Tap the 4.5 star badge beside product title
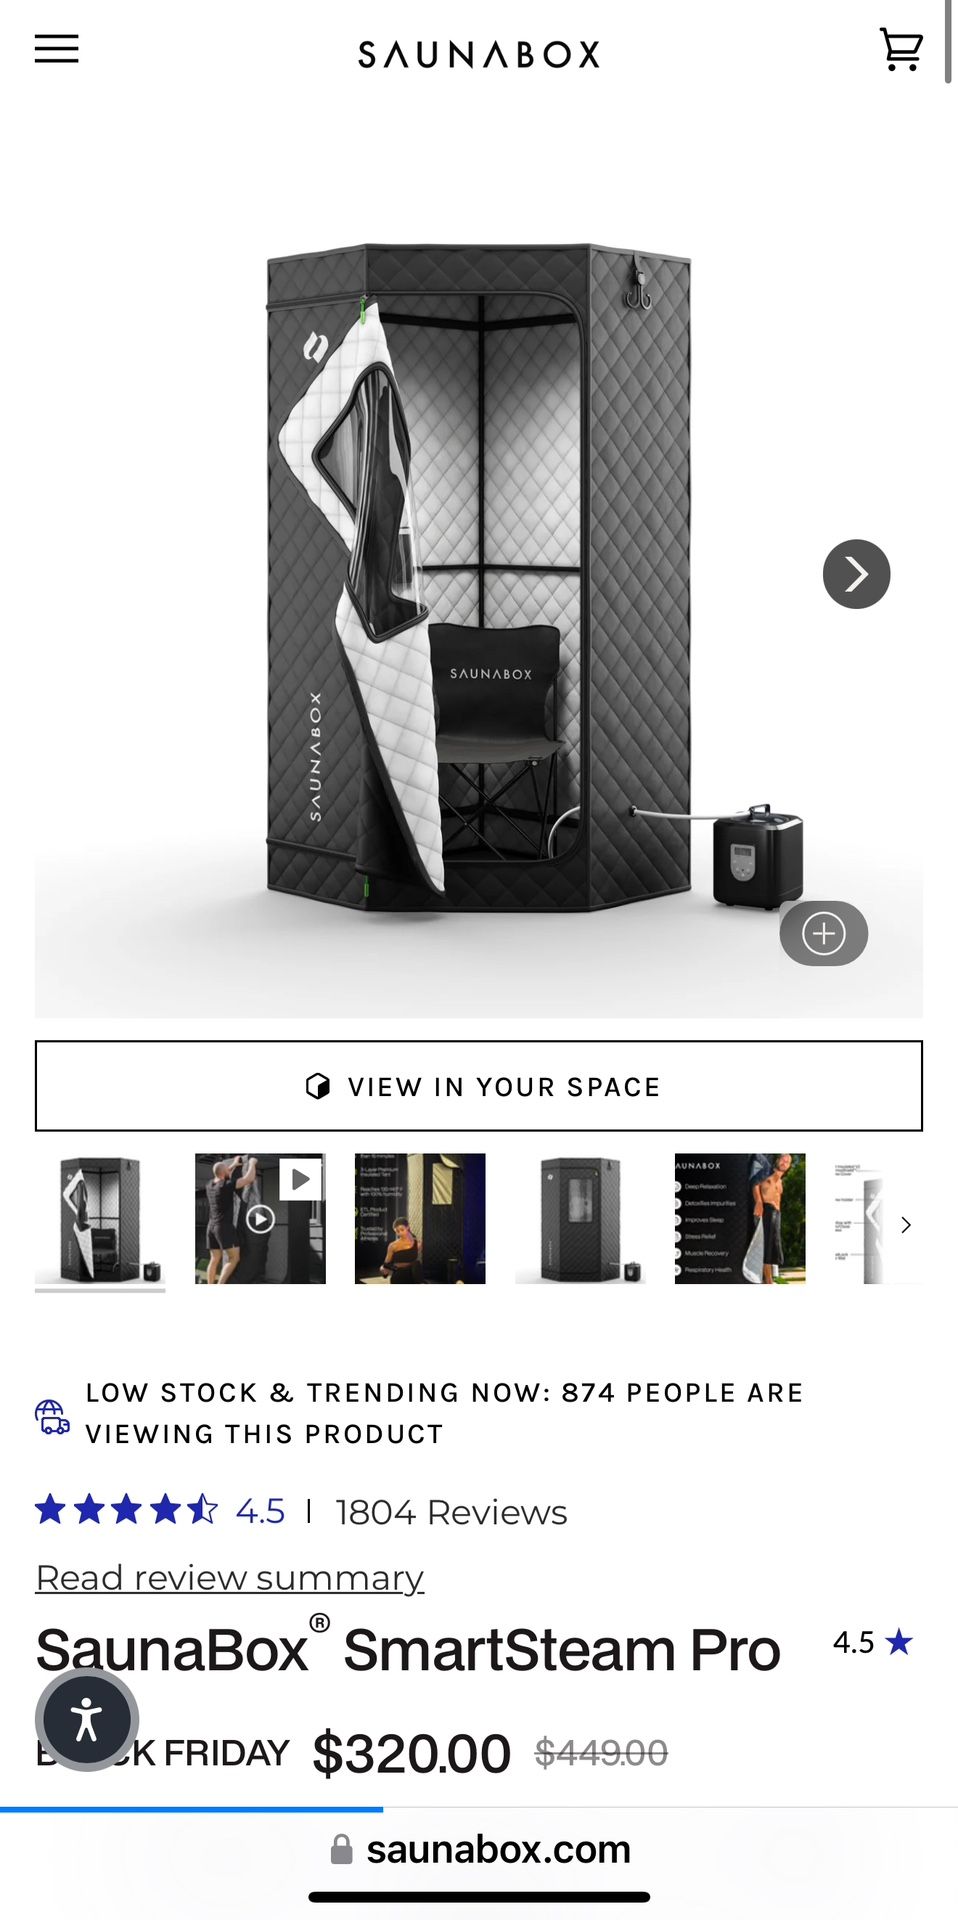 click(872, 1642)
